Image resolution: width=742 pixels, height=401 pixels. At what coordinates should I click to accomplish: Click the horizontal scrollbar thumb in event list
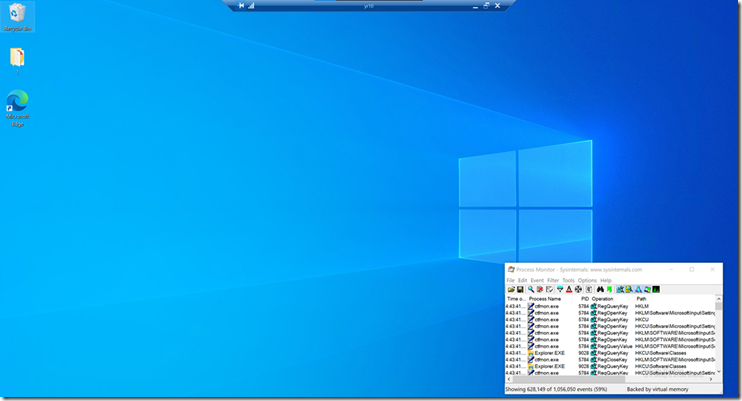tap(569, 379)
